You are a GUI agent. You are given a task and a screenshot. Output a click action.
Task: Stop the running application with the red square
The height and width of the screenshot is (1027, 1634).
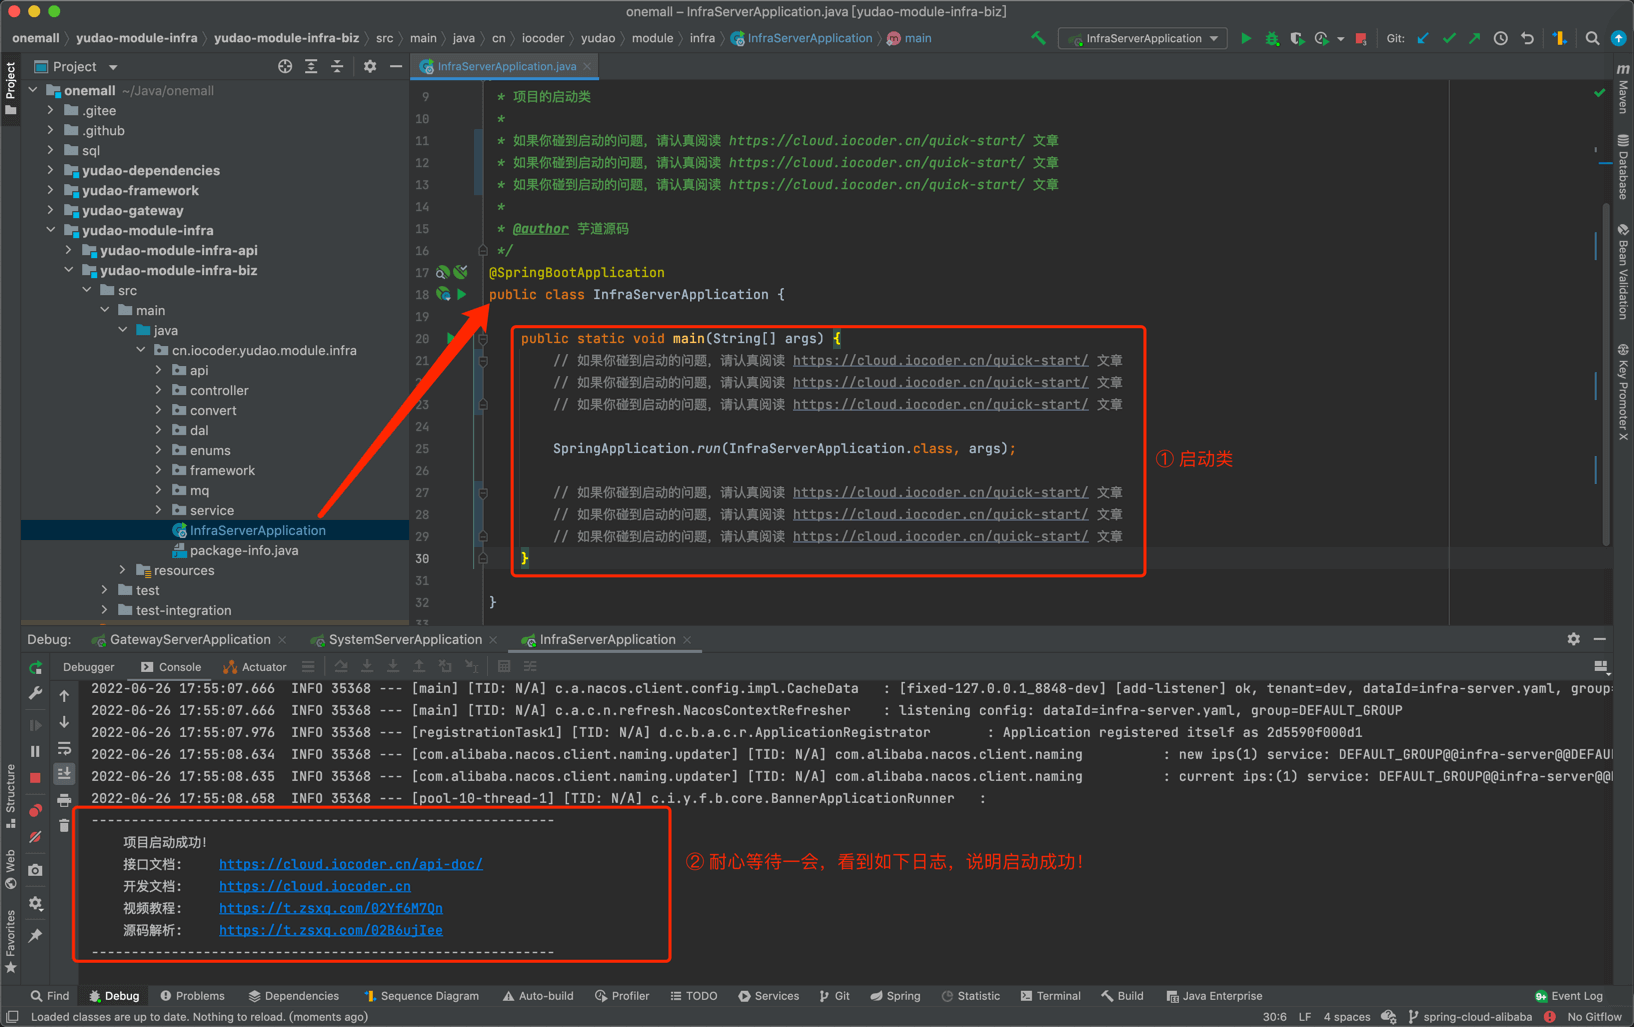[1360, 39]
